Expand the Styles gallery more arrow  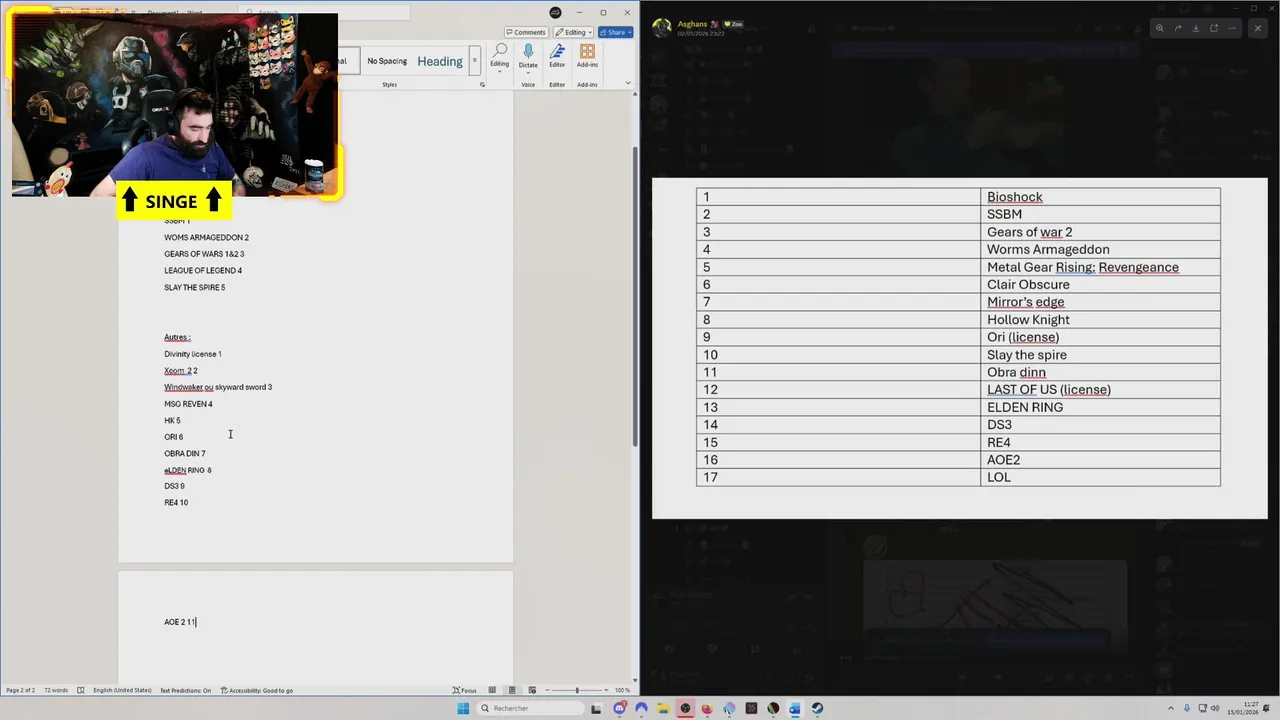[x=475, y=61]
